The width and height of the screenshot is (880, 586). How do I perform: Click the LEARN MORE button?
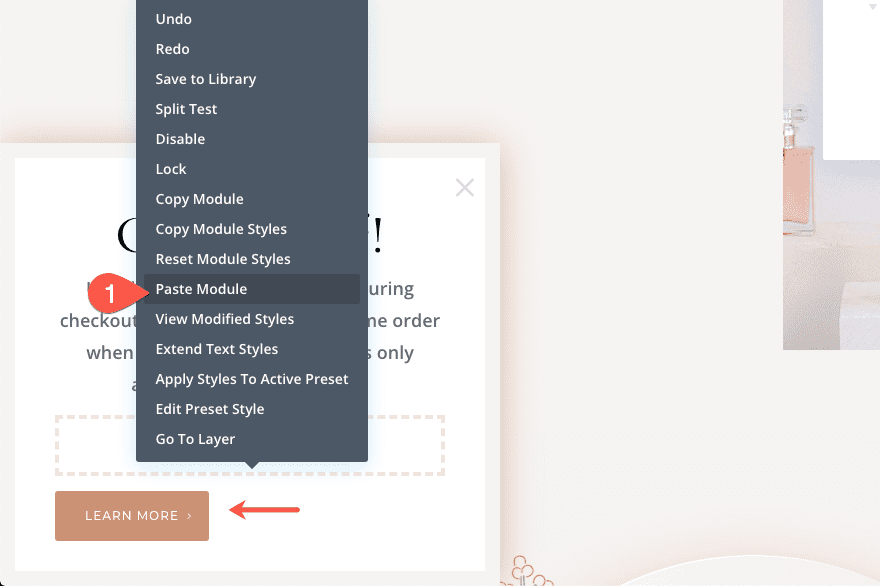click(x=131, y=516)
